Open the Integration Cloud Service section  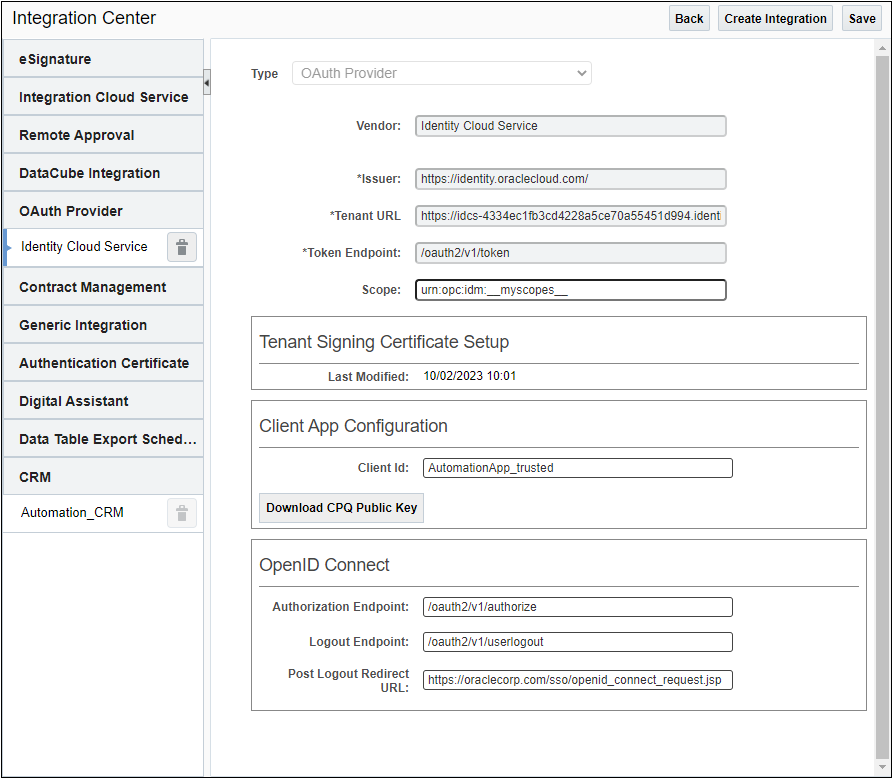pos(104,96)
